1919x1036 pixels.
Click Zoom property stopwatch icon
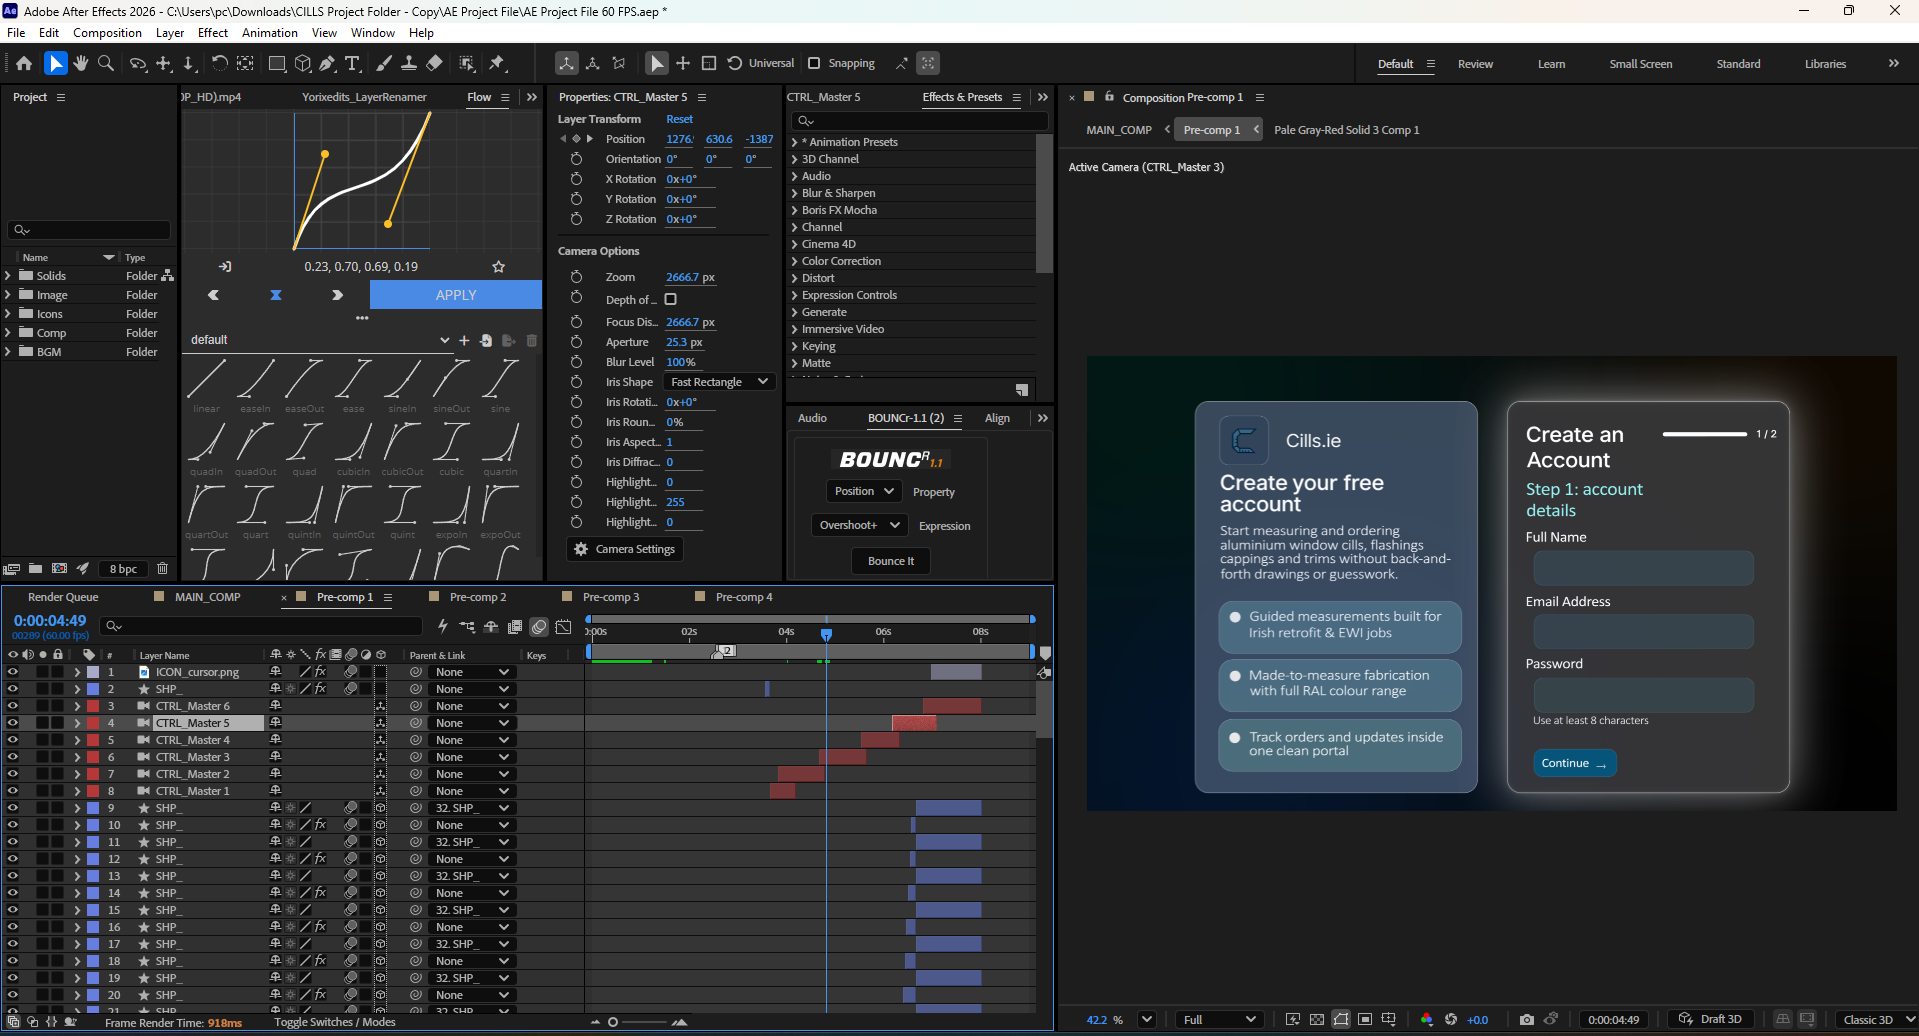click(x=576, y=277)
